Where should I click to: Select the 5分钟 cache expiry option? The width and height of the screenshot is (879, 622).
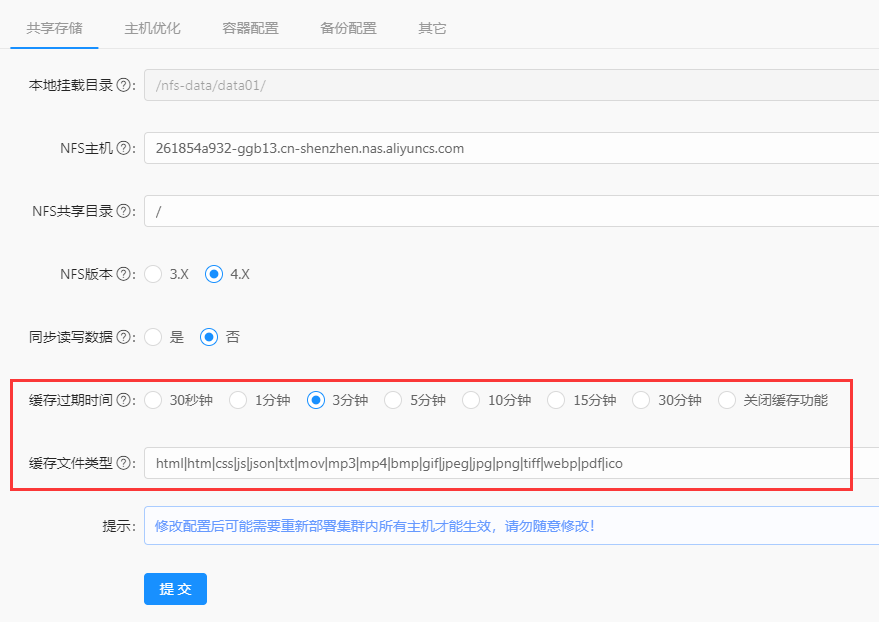(x=393, y=400)
